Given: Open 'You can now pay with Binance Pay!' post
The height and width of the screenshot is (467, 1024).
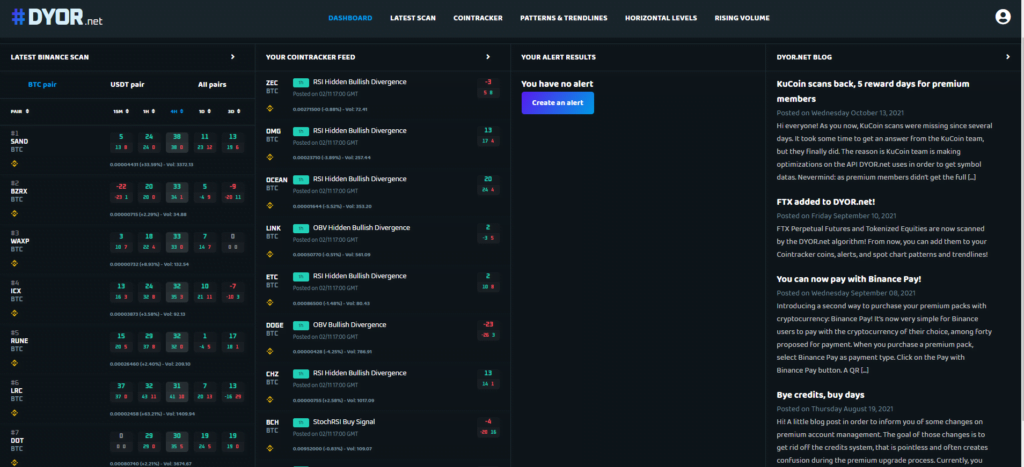Looking at the screenshot, I should pos(848,279).
